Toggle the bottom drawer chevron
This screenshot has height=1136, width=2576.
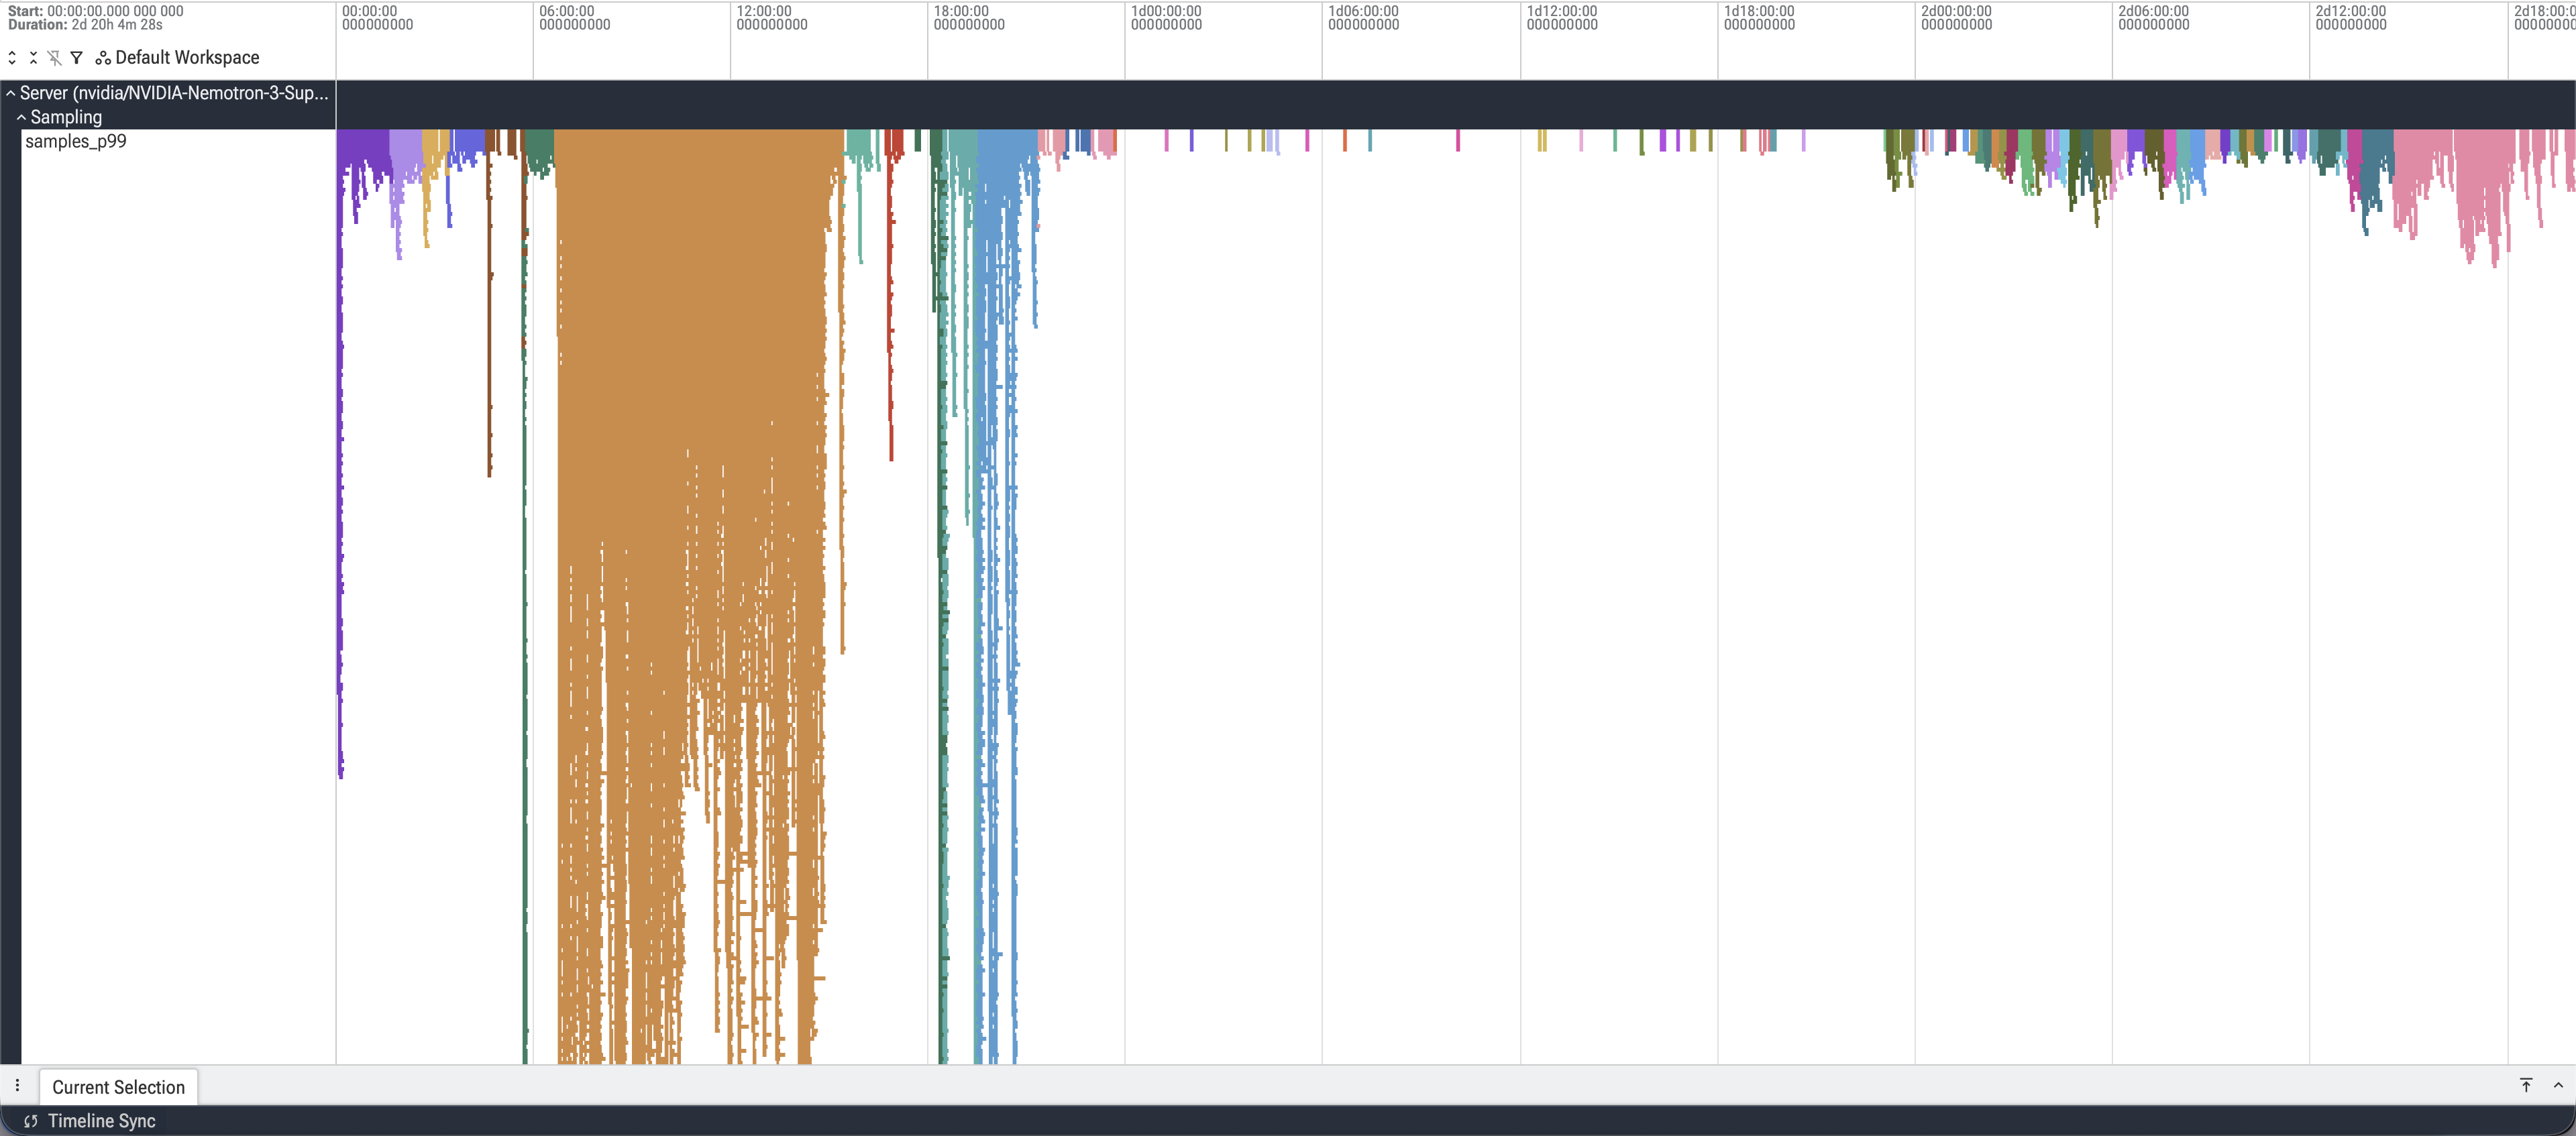click(2558, 1085)
